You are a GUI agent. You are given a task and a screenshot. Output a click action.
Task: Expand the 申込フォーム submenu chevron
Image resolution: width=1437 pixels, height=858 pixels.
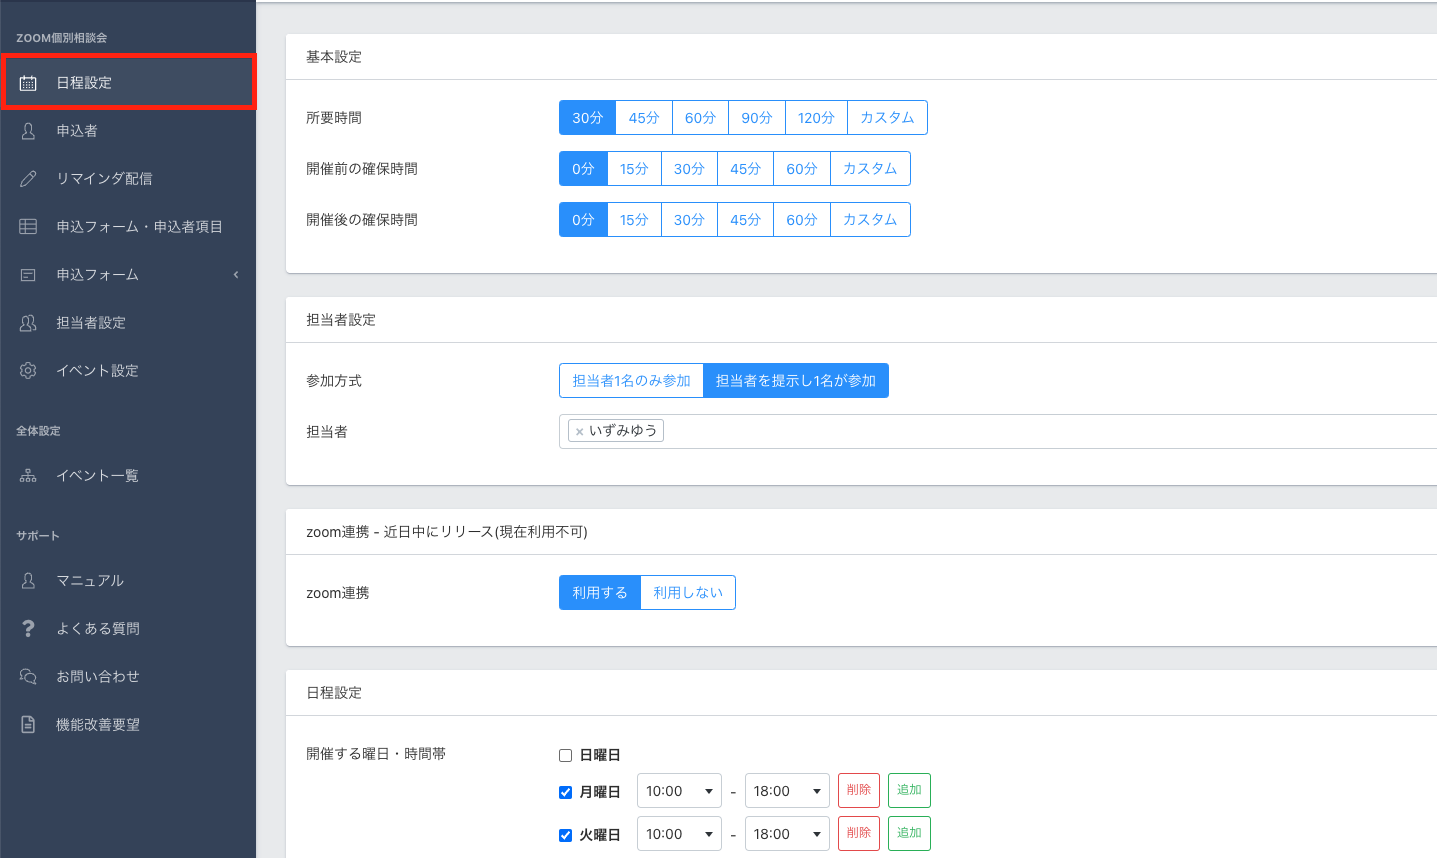point(236,275)
